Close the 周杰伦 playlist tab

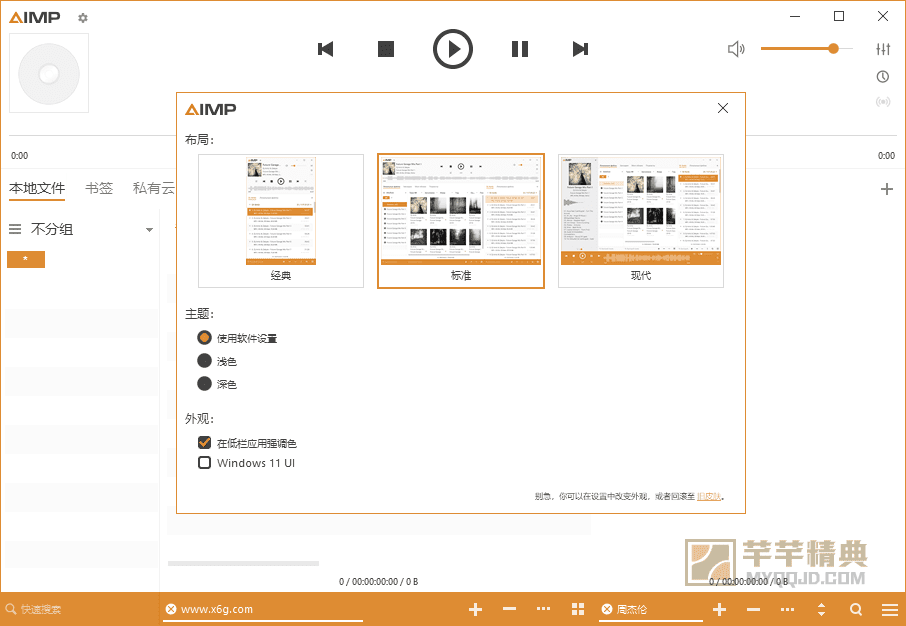[607, 609]
